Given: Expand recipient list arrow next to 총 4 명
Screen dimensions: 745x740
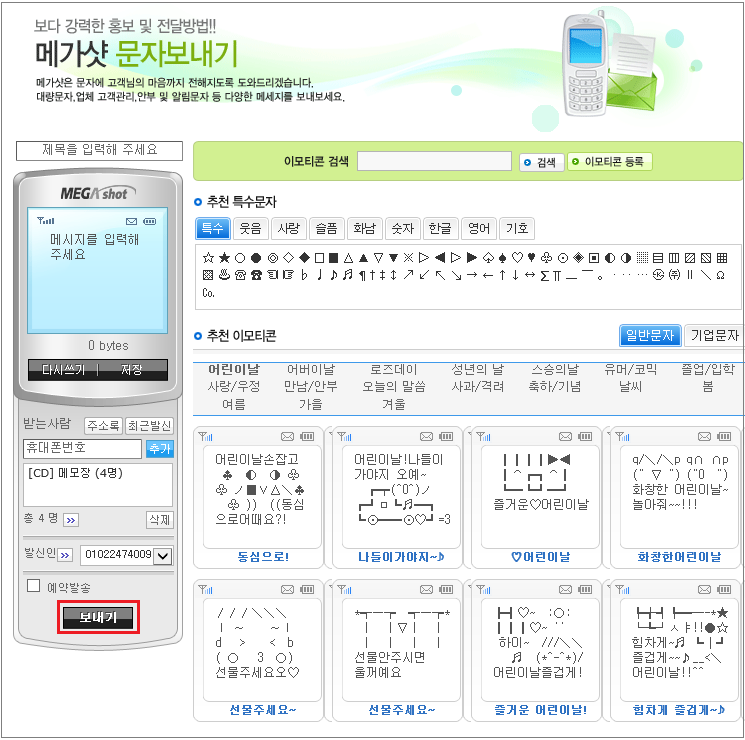Looking at the screenshot, I should pos(71,520).
